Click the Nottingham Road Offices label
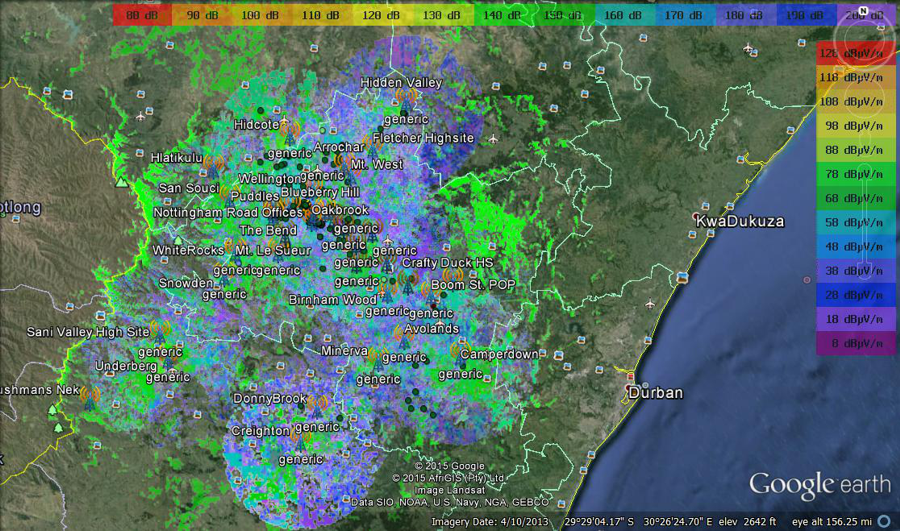This screenshot has width=900, height=531. pos(229,213)
